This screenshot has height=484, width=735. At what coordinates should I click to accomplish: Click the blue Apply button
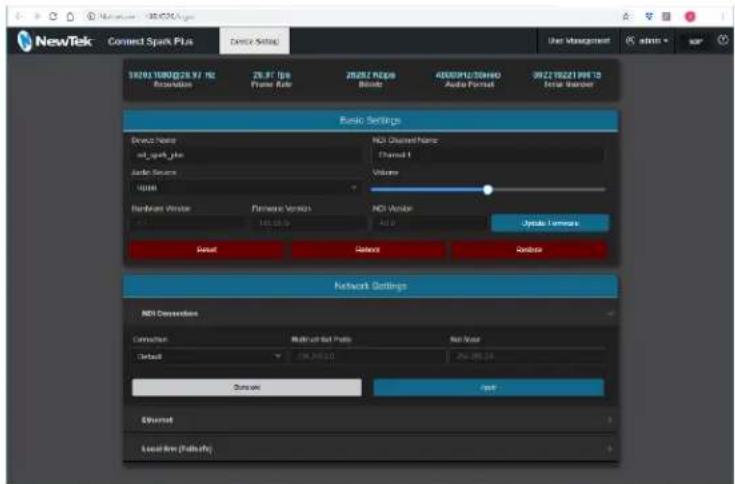click(488, 387)
